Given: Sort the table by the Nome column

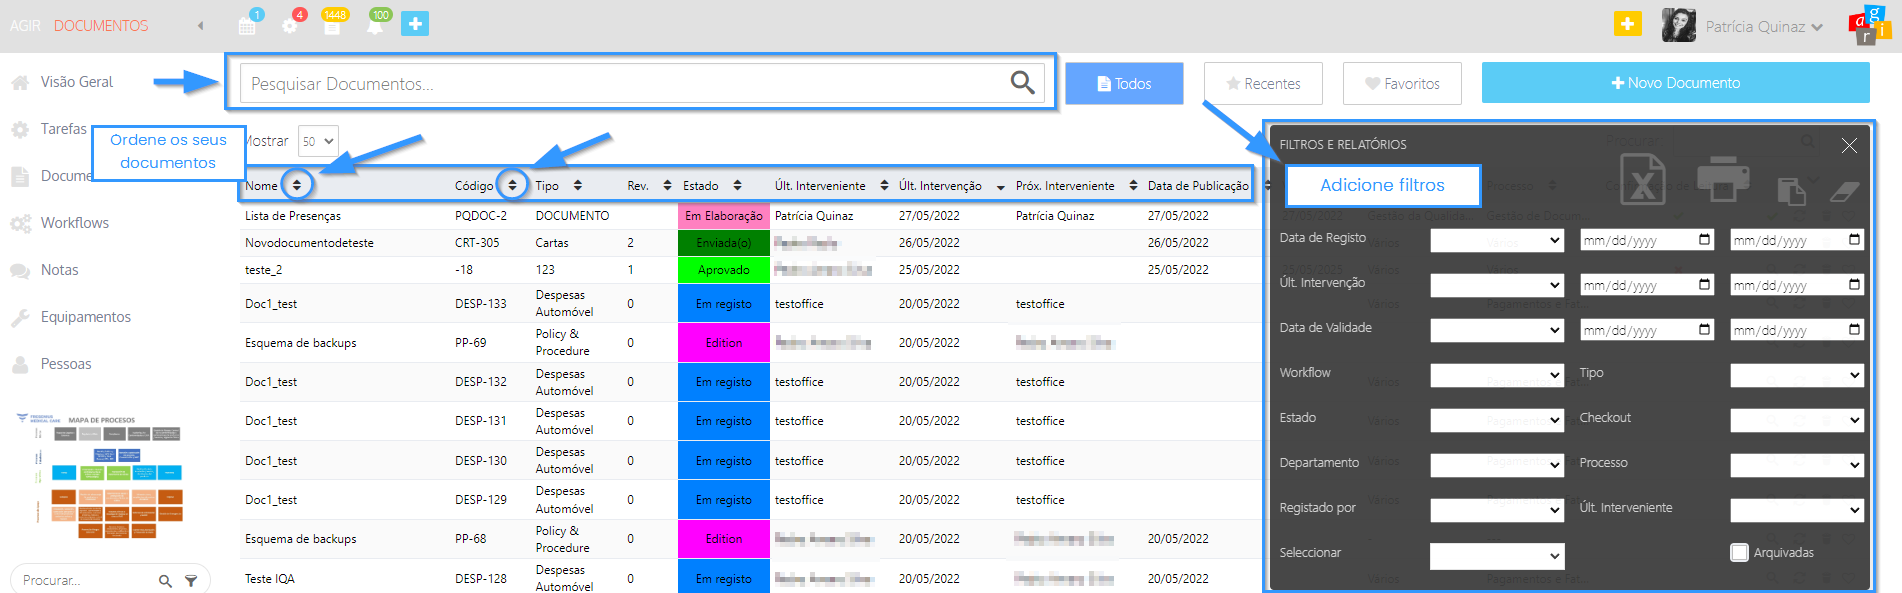Looking at the screenshot, I should 296,185.
